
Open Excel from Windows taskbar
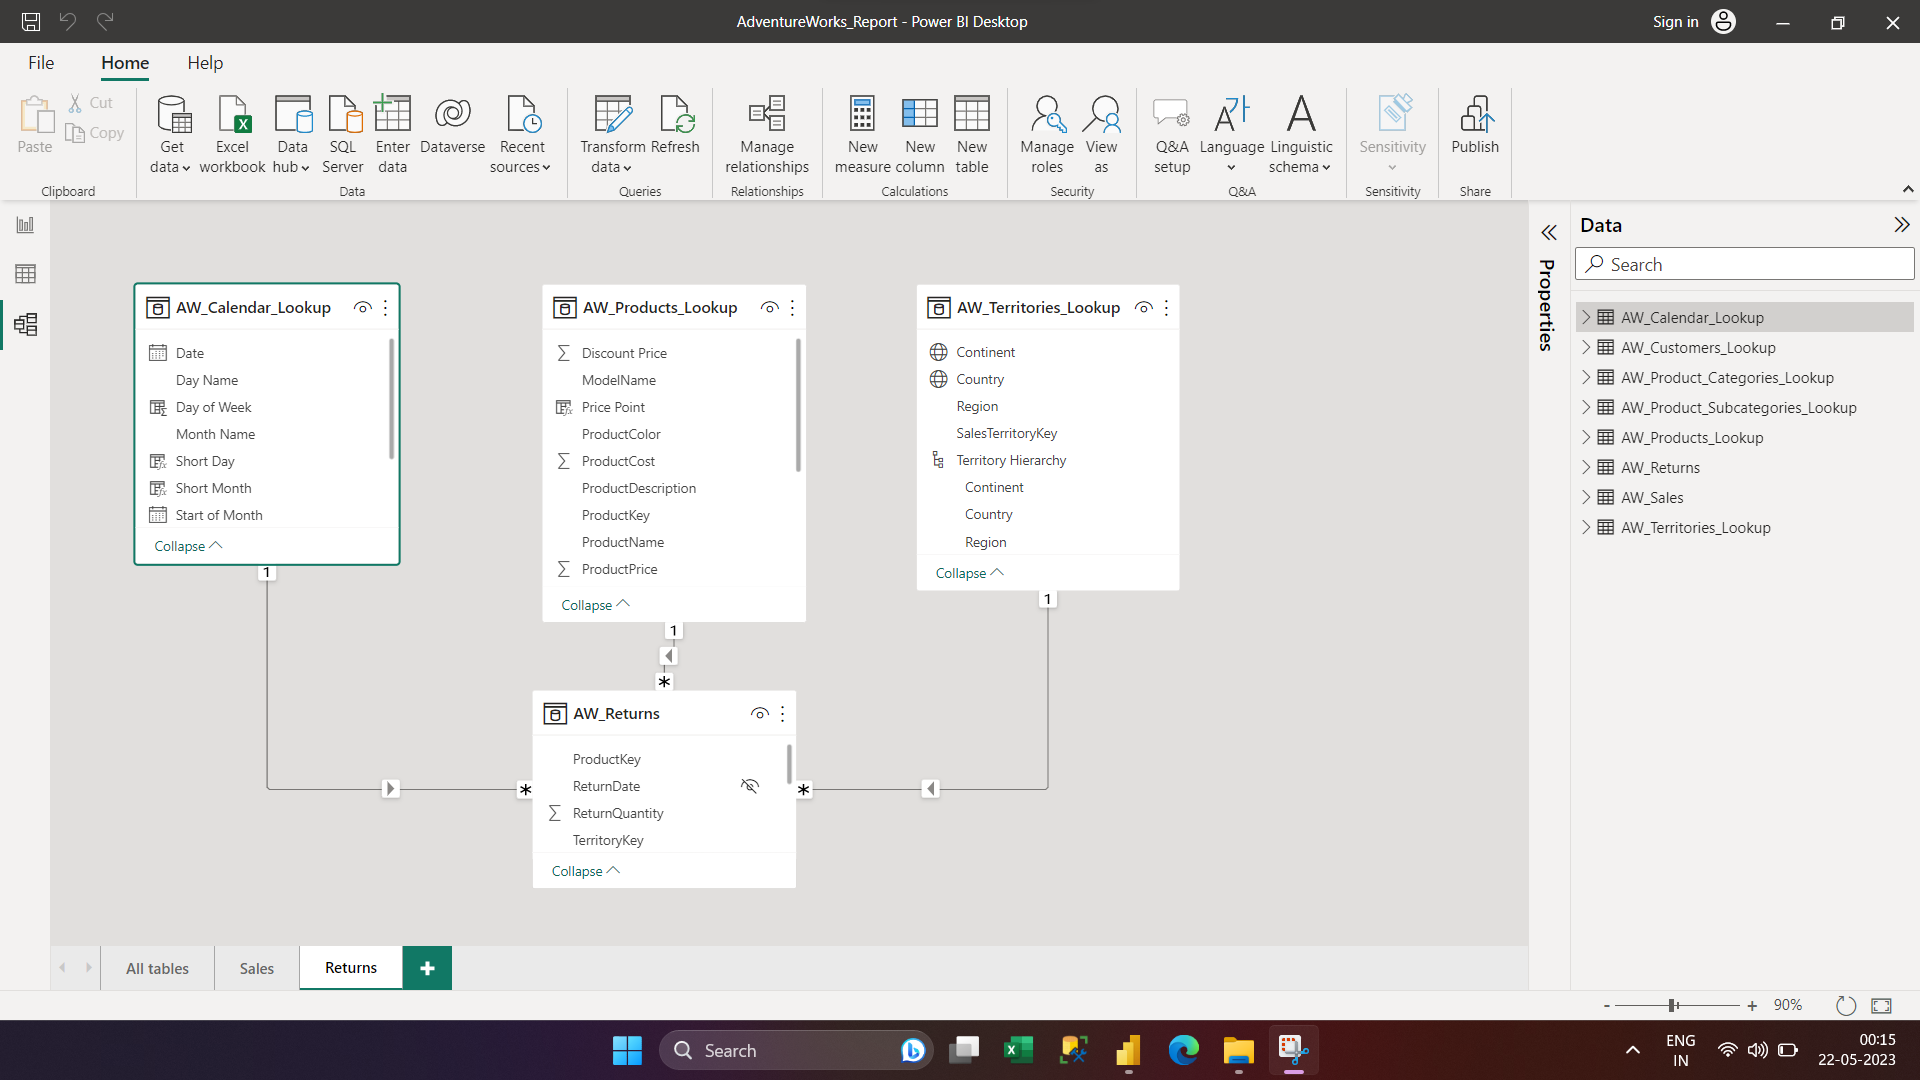click(1018, 1051)
